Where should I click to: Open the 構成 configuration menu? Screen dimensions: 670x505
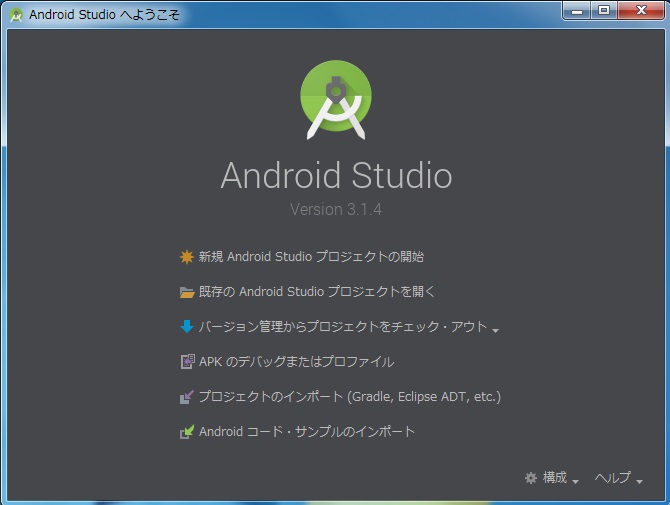click(555, 477)
